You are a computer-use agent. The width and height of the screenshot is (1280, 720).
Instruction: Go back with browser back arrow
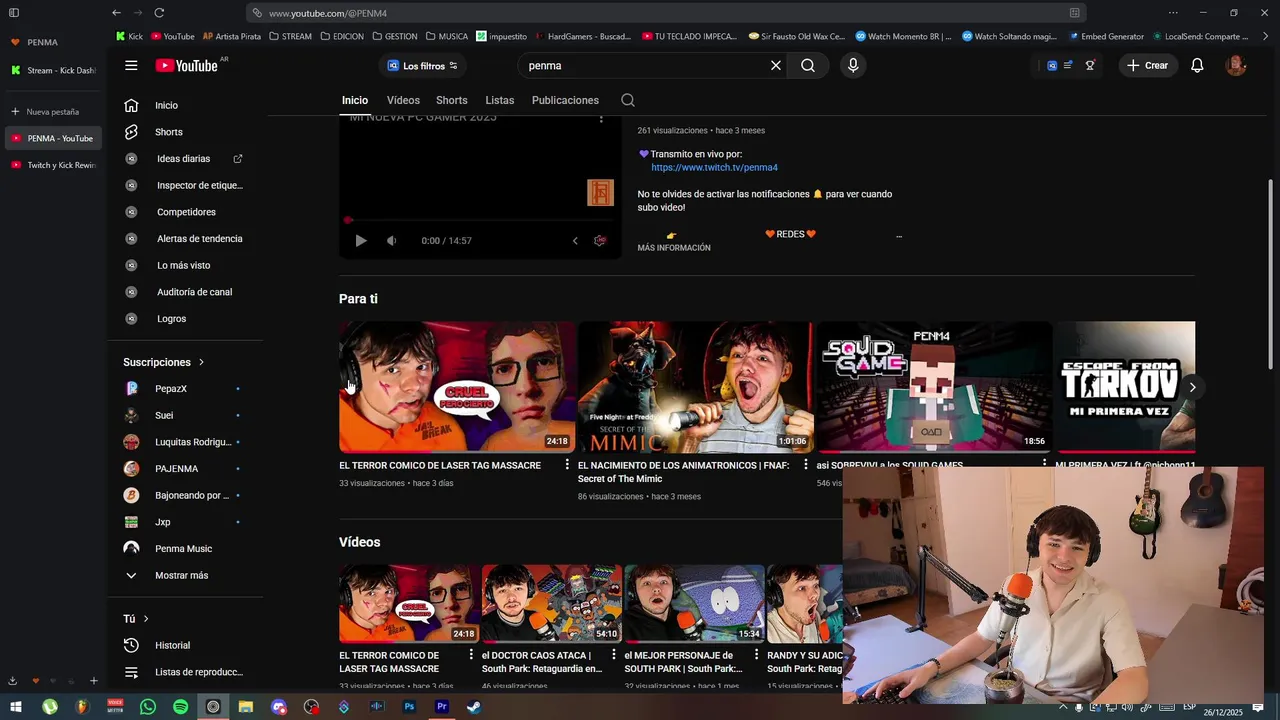click(x=117, y=13)
